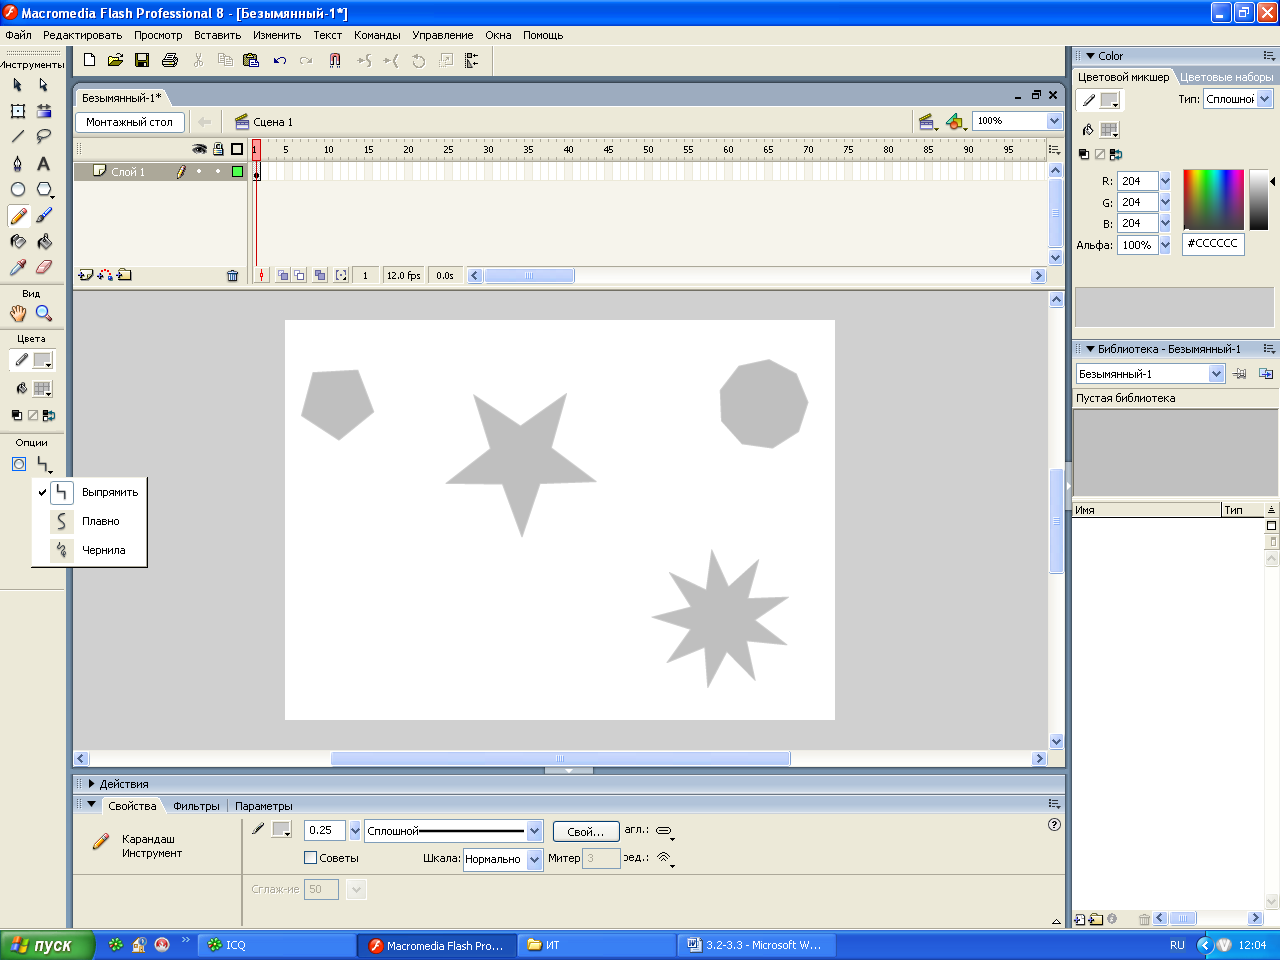
Task: Toggle eye visibility column for all layers
Action: pos(200,149)
